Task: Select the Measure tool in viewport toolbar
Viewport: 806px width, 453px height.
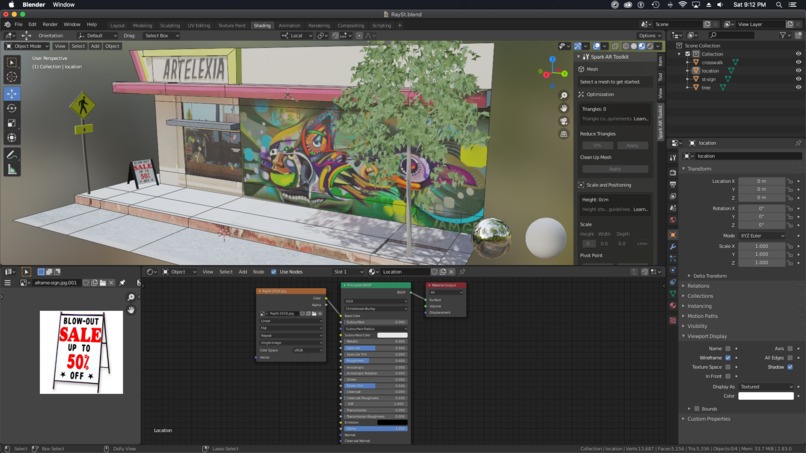Action: [x=11, y=169]
